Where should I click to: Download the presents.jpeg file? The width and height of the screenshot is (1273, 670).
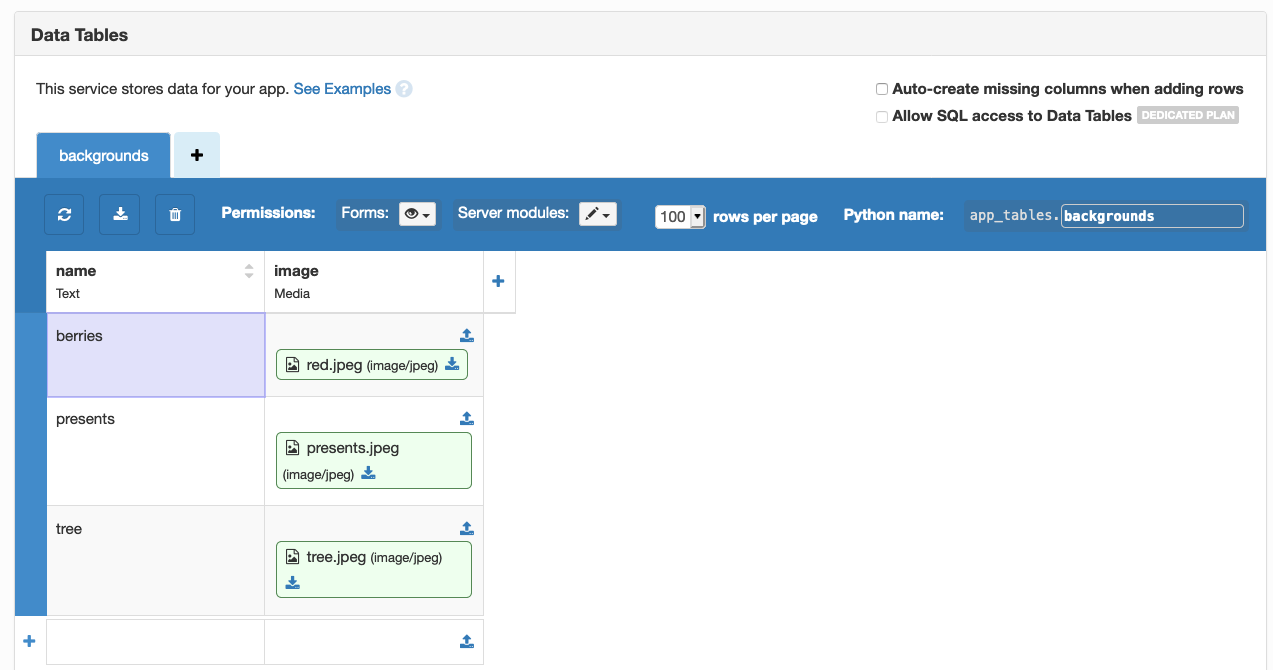pos(368,473)
